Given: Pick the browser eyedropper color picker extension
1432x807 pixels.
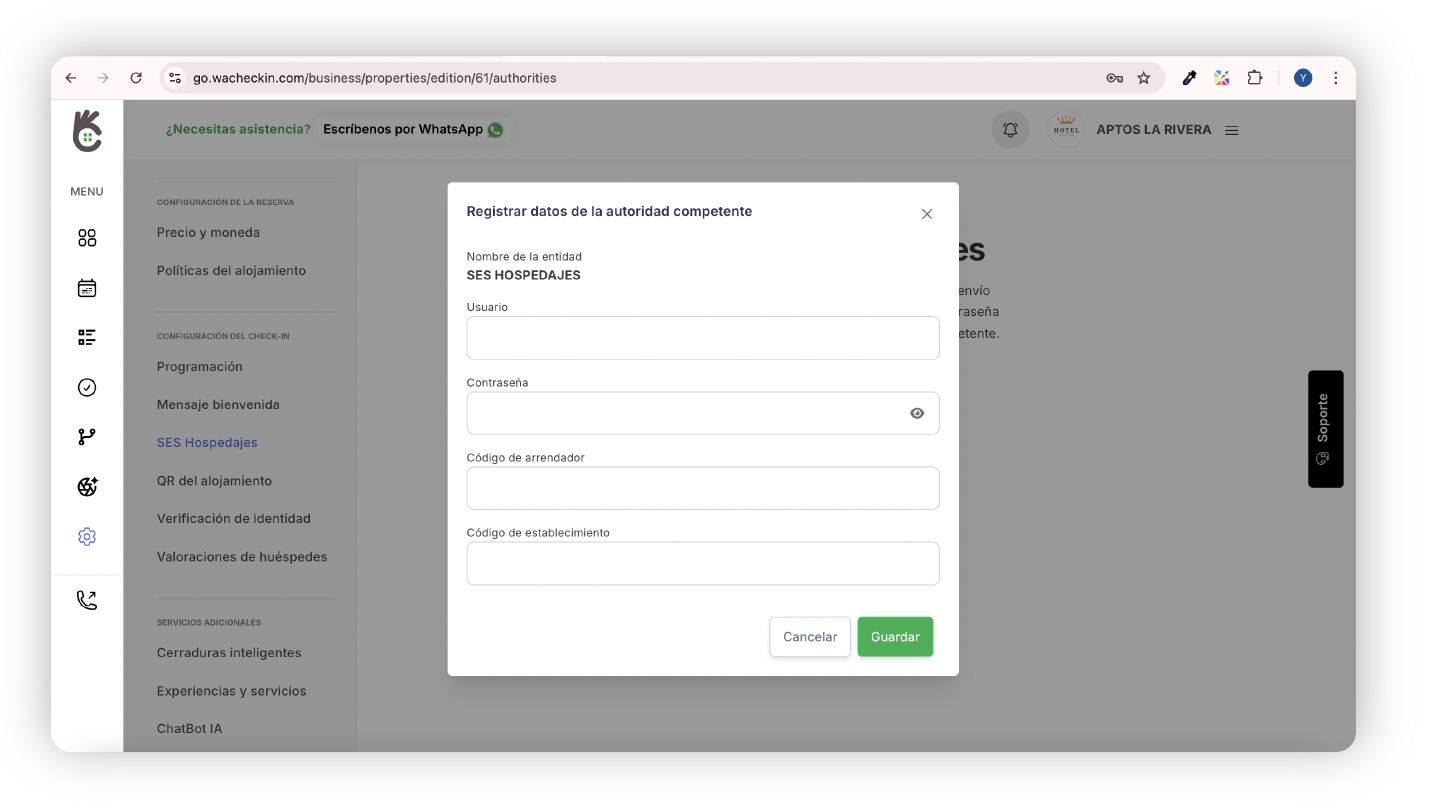Looking at the screenshot, I should coord(1189,78).
